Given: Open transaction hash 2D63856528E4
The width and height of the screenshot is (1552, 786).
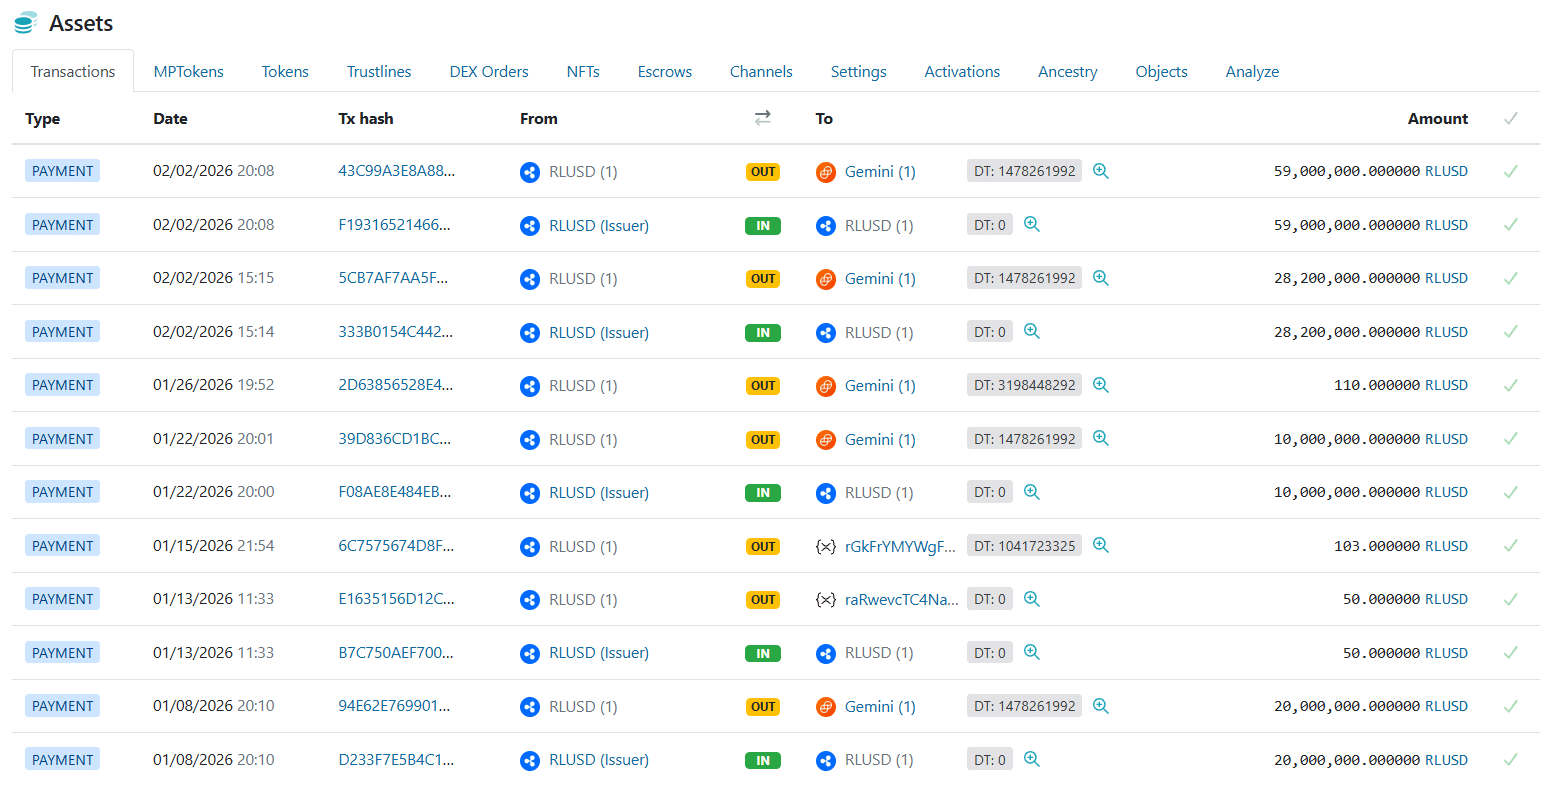Looking at the screenshot, I should pyautogui.click(x=395, y=385).
